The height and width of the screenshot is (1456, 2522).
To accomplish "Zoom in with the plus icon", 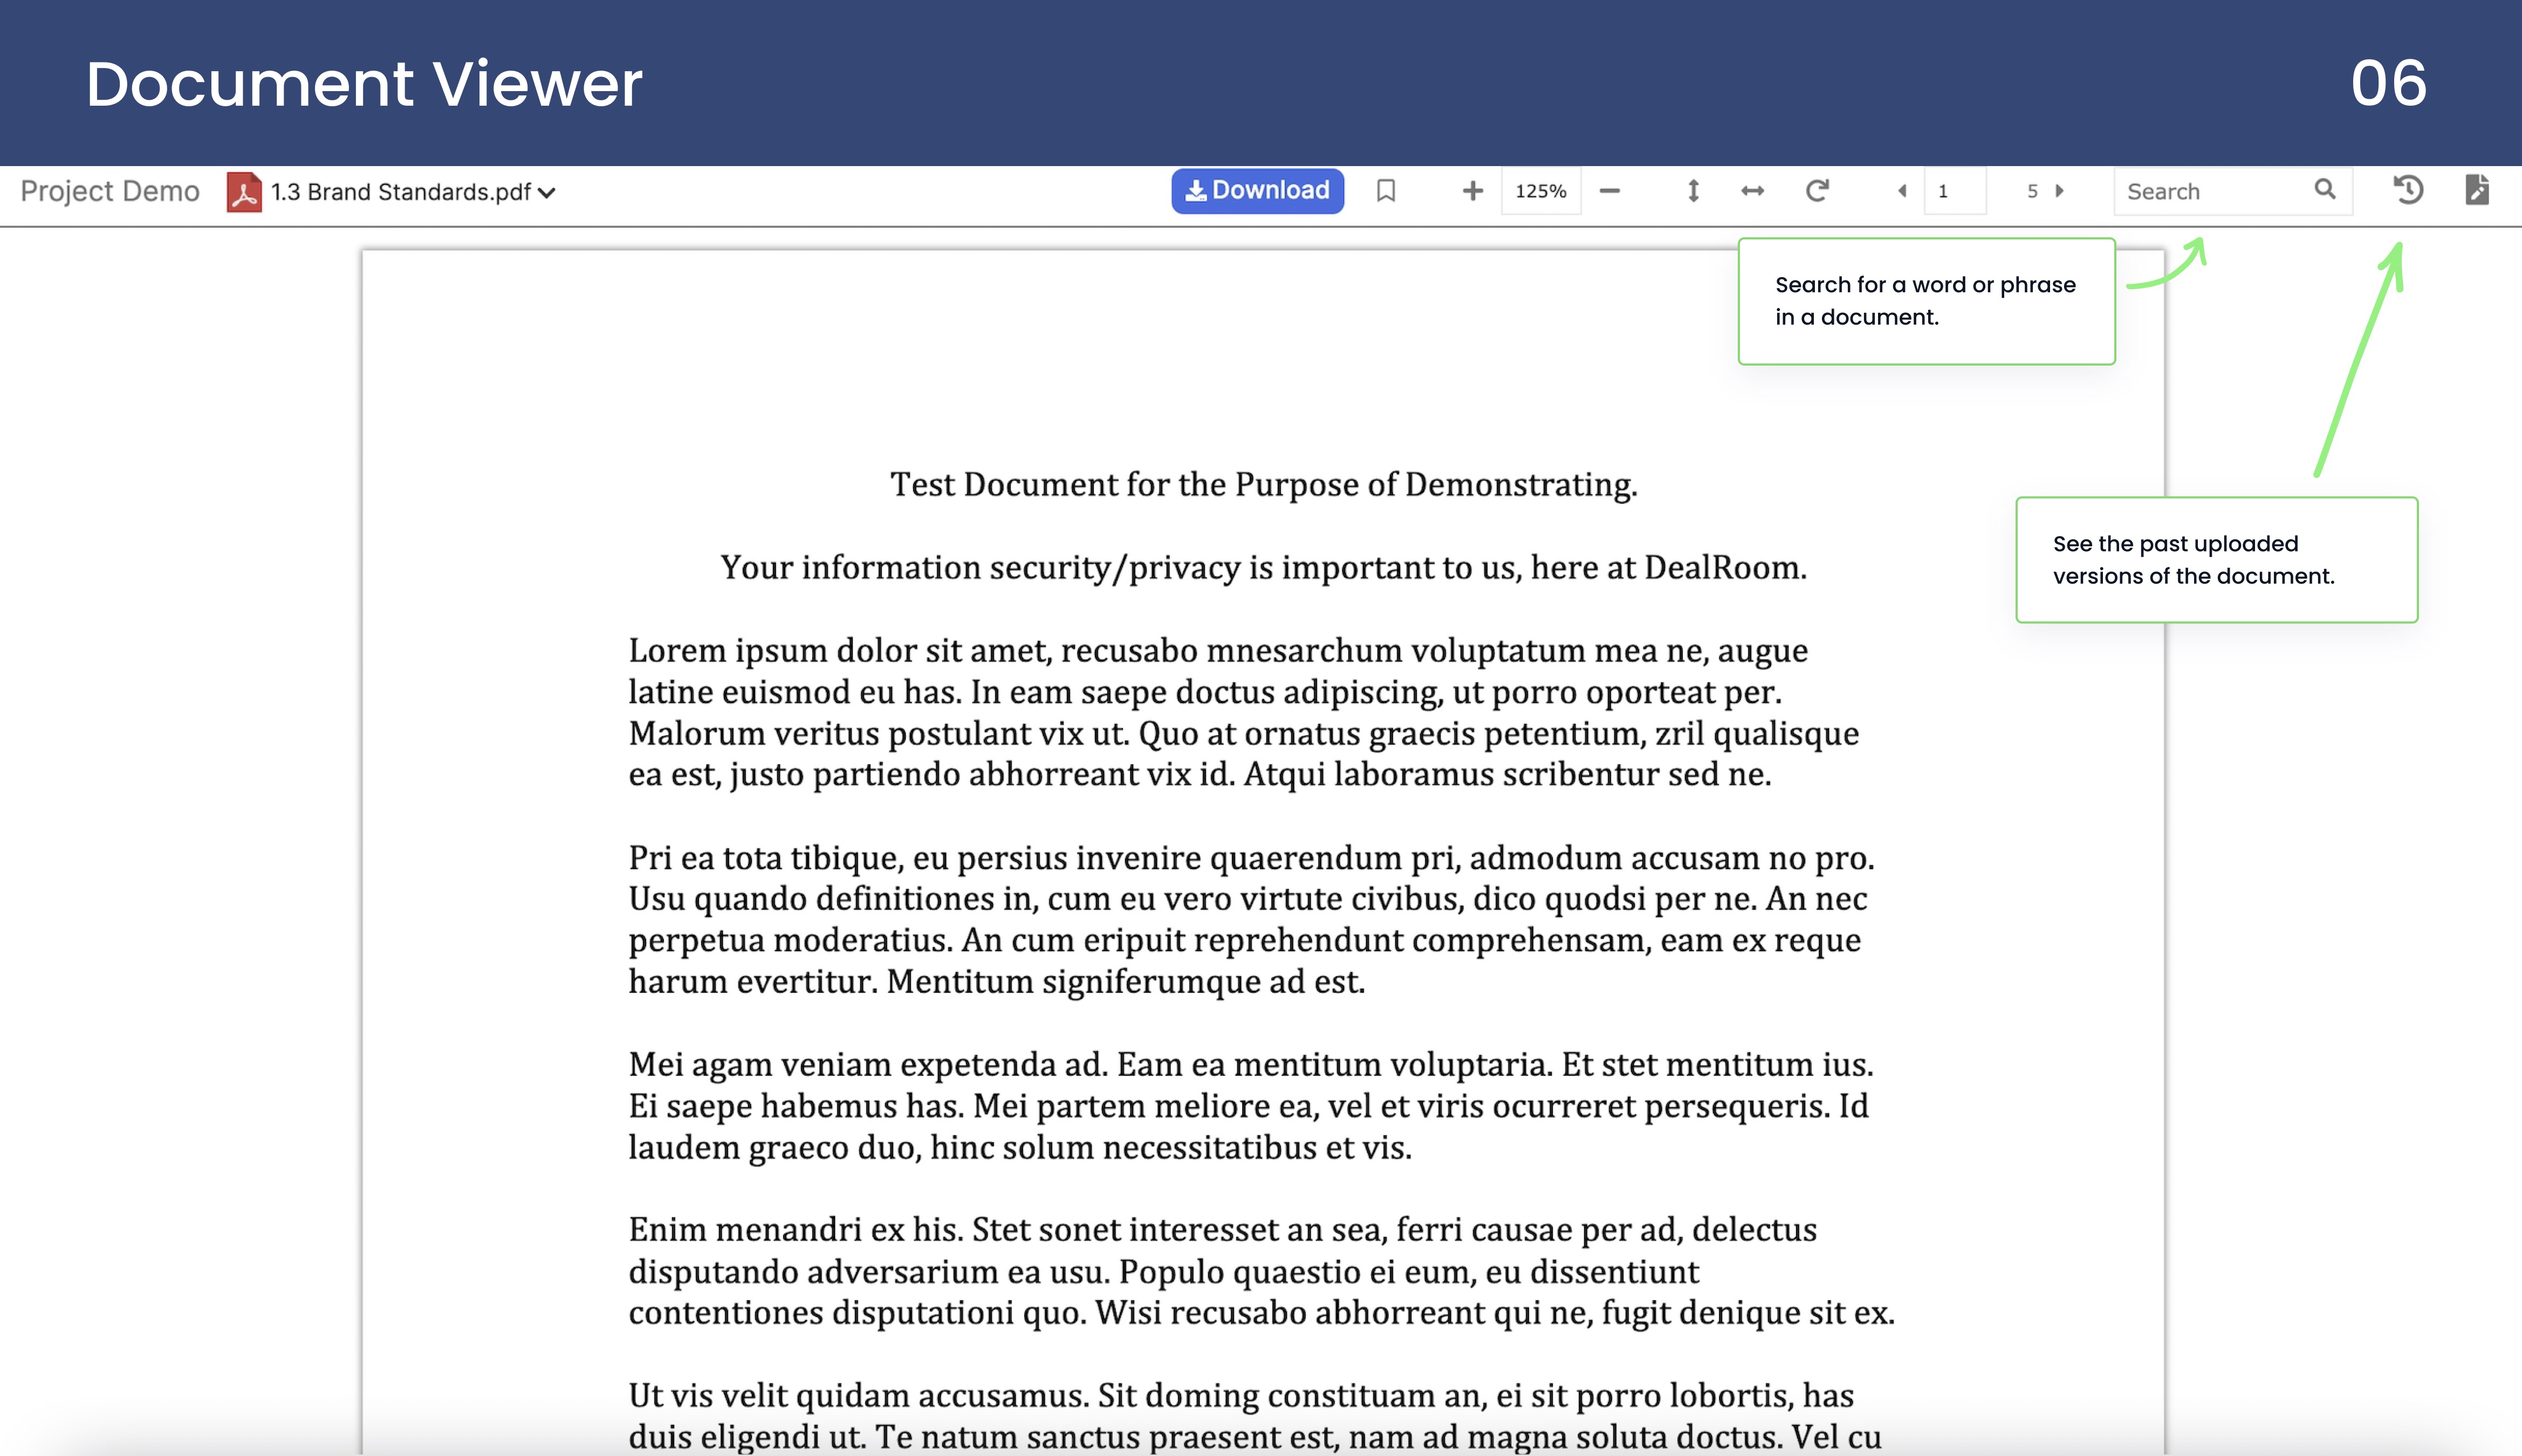I will click(1472, 190).
